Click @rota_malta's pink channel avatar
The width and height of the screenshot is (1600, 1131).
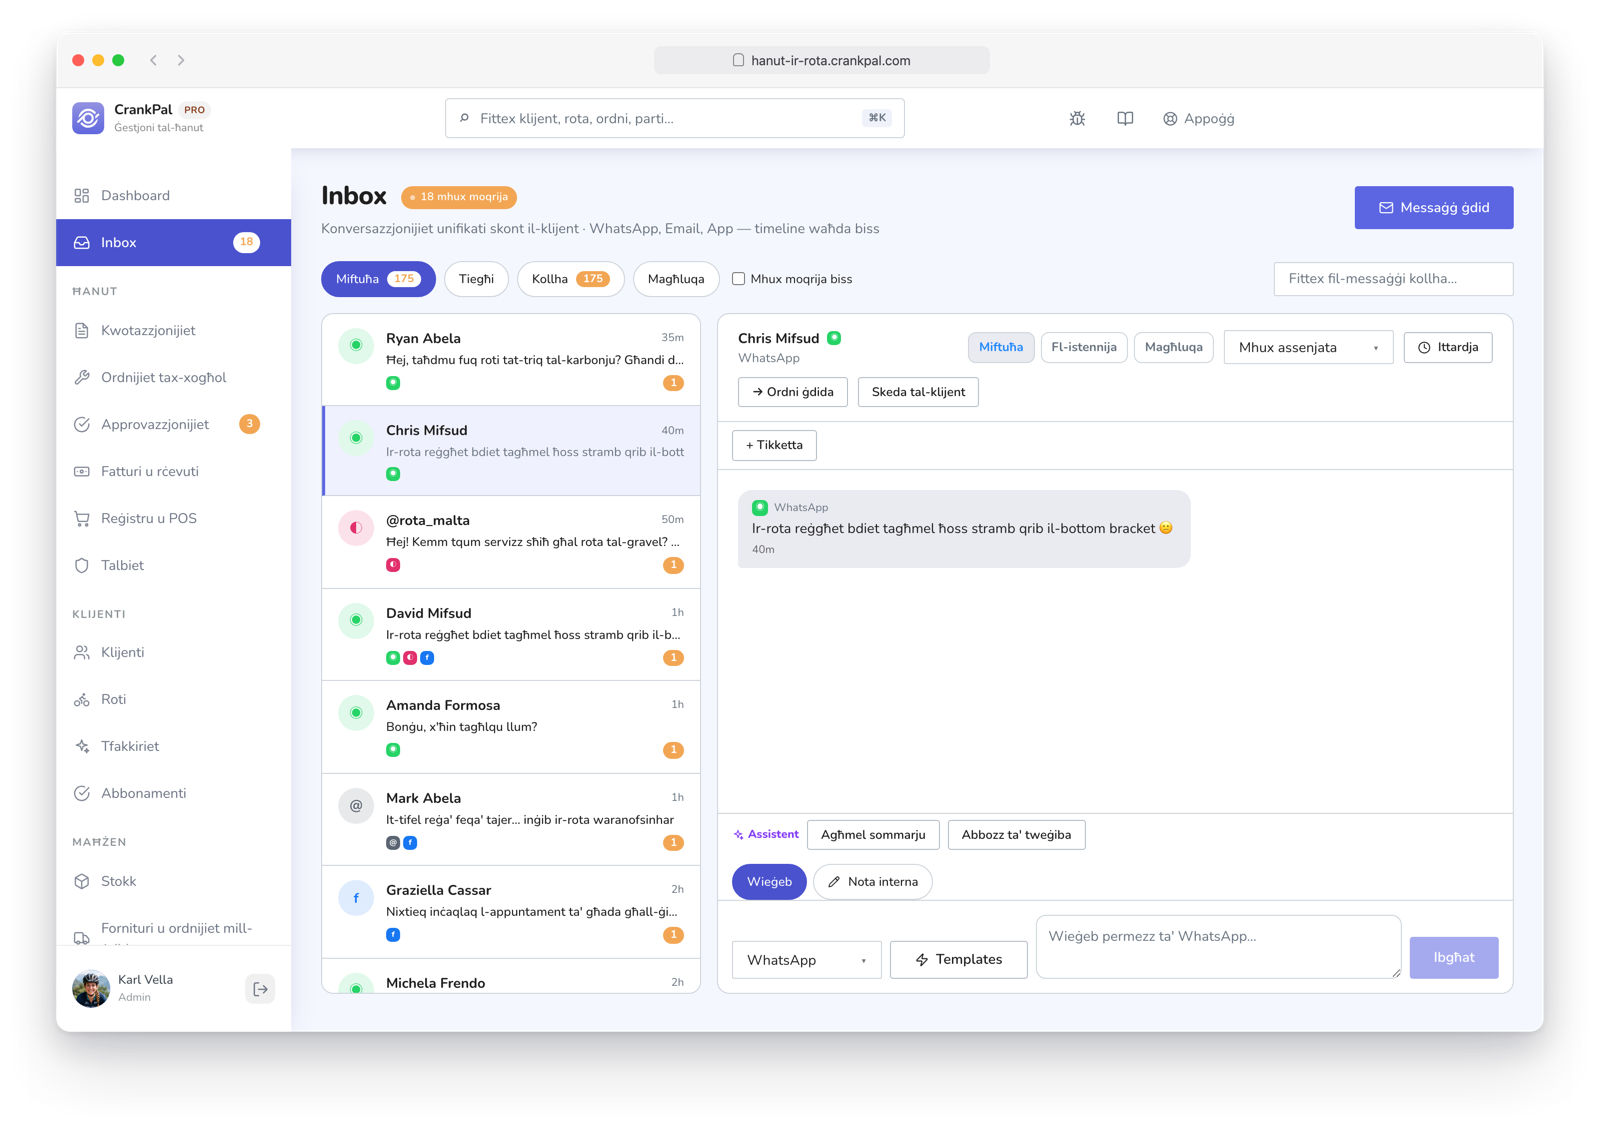[356, 527]
